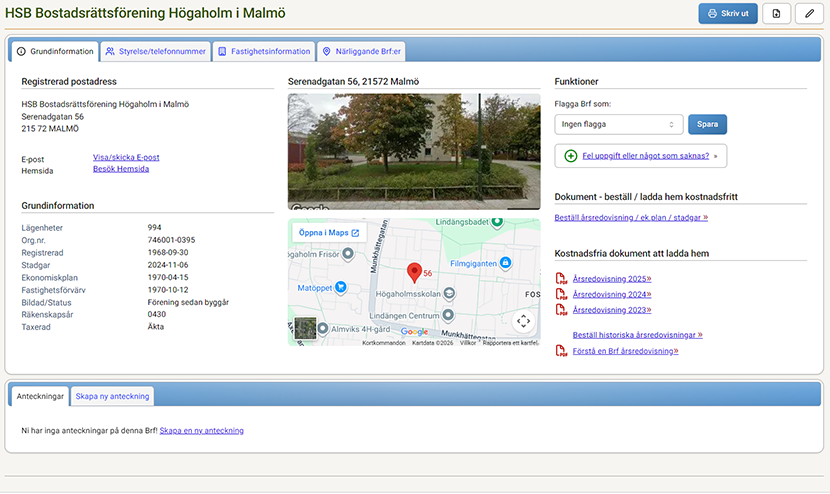The width and height of the screenshot is (830, 494).
Task: Click Fel uppgift eller något som saknas link
Action: (x=645, y=156)
